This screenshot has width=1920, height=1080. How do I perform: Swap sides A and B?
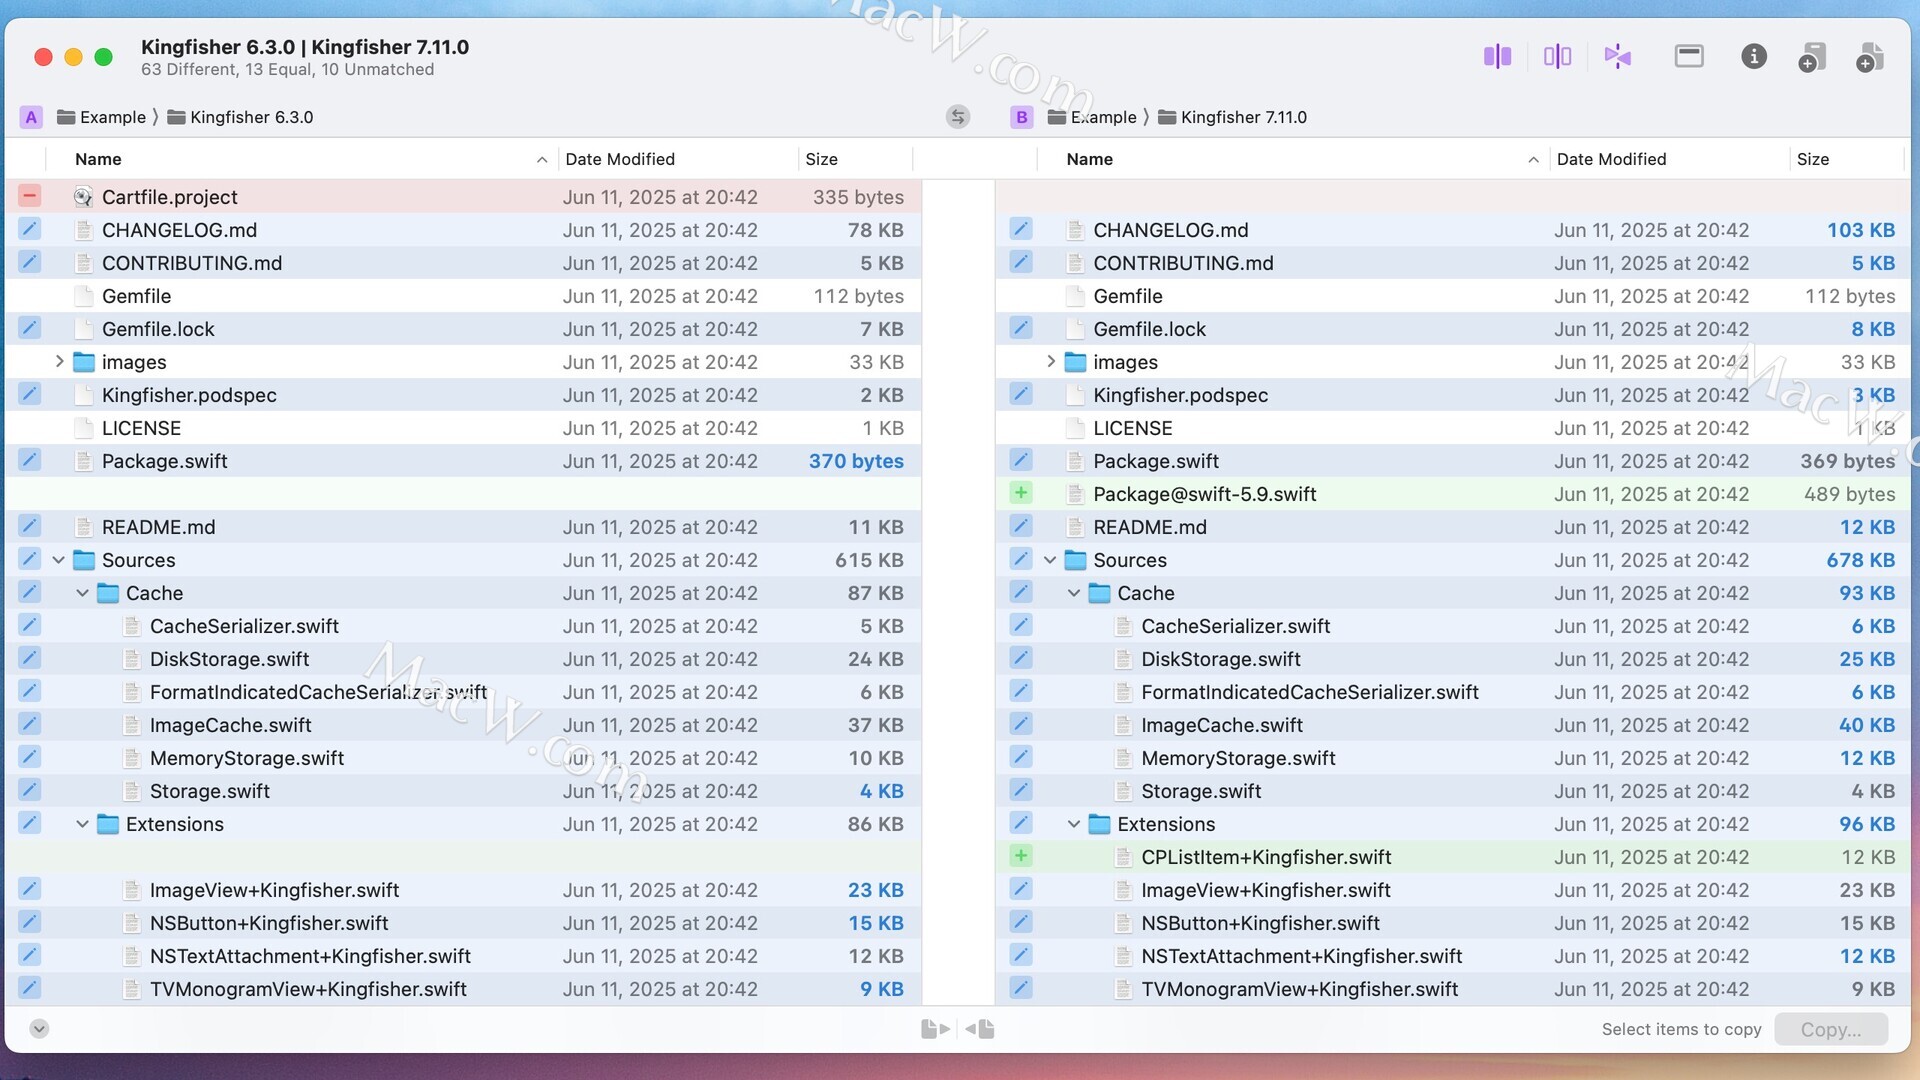pos(957,117)
